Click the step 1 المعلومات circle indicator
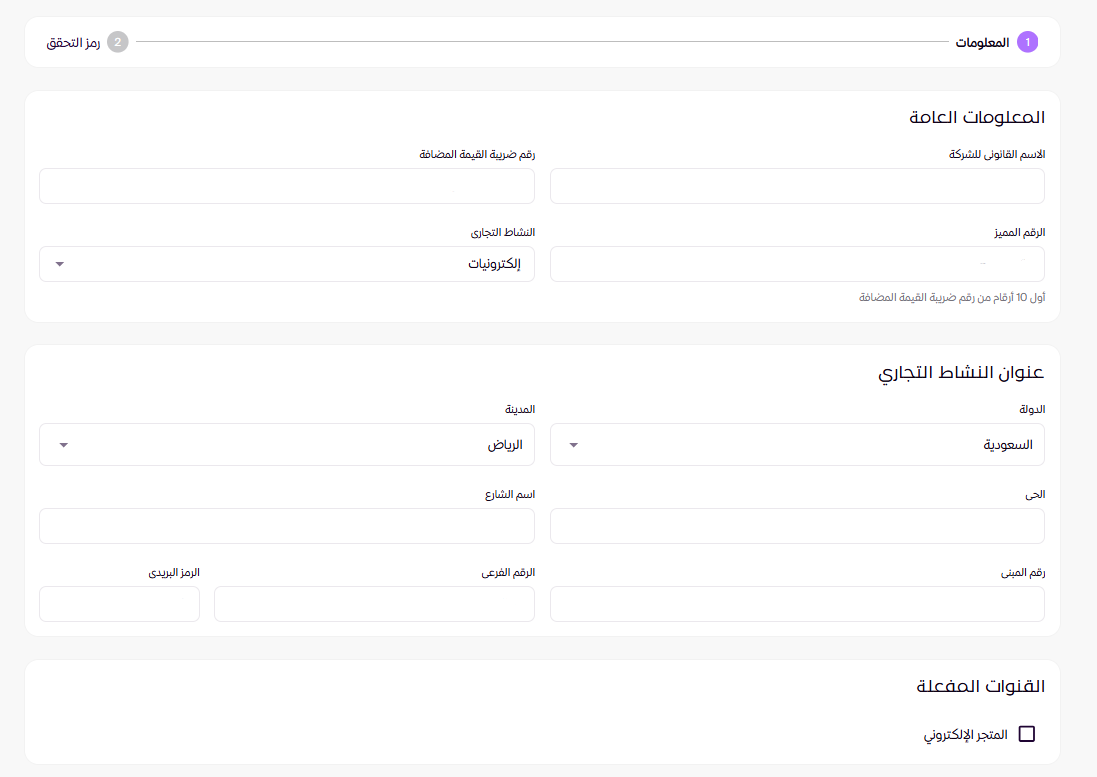Screen dimensions: 1097x777 coord(1026,42)
